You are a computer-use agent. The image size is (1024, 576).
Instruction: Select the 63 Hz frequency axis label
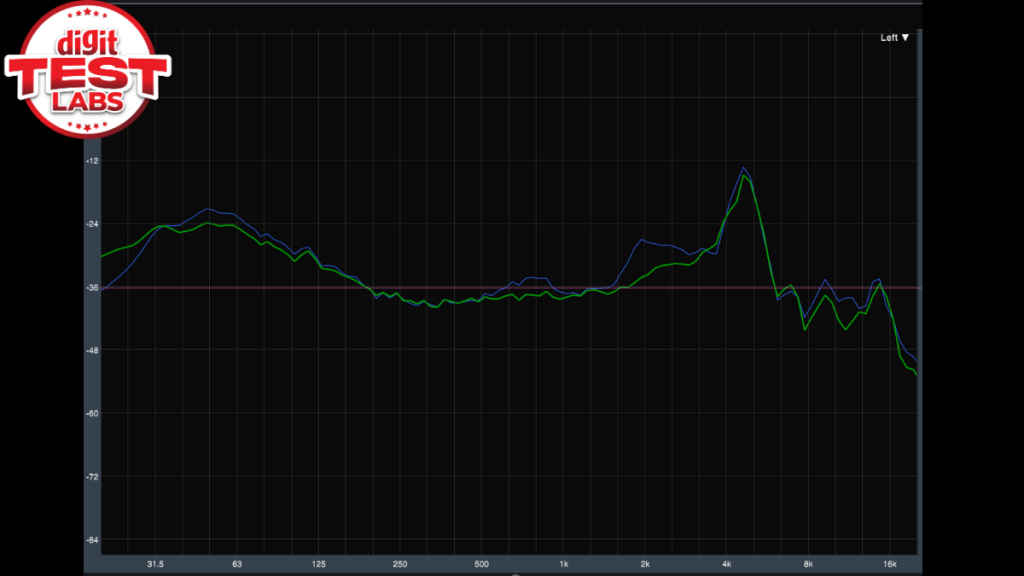(x=237, y=564)
